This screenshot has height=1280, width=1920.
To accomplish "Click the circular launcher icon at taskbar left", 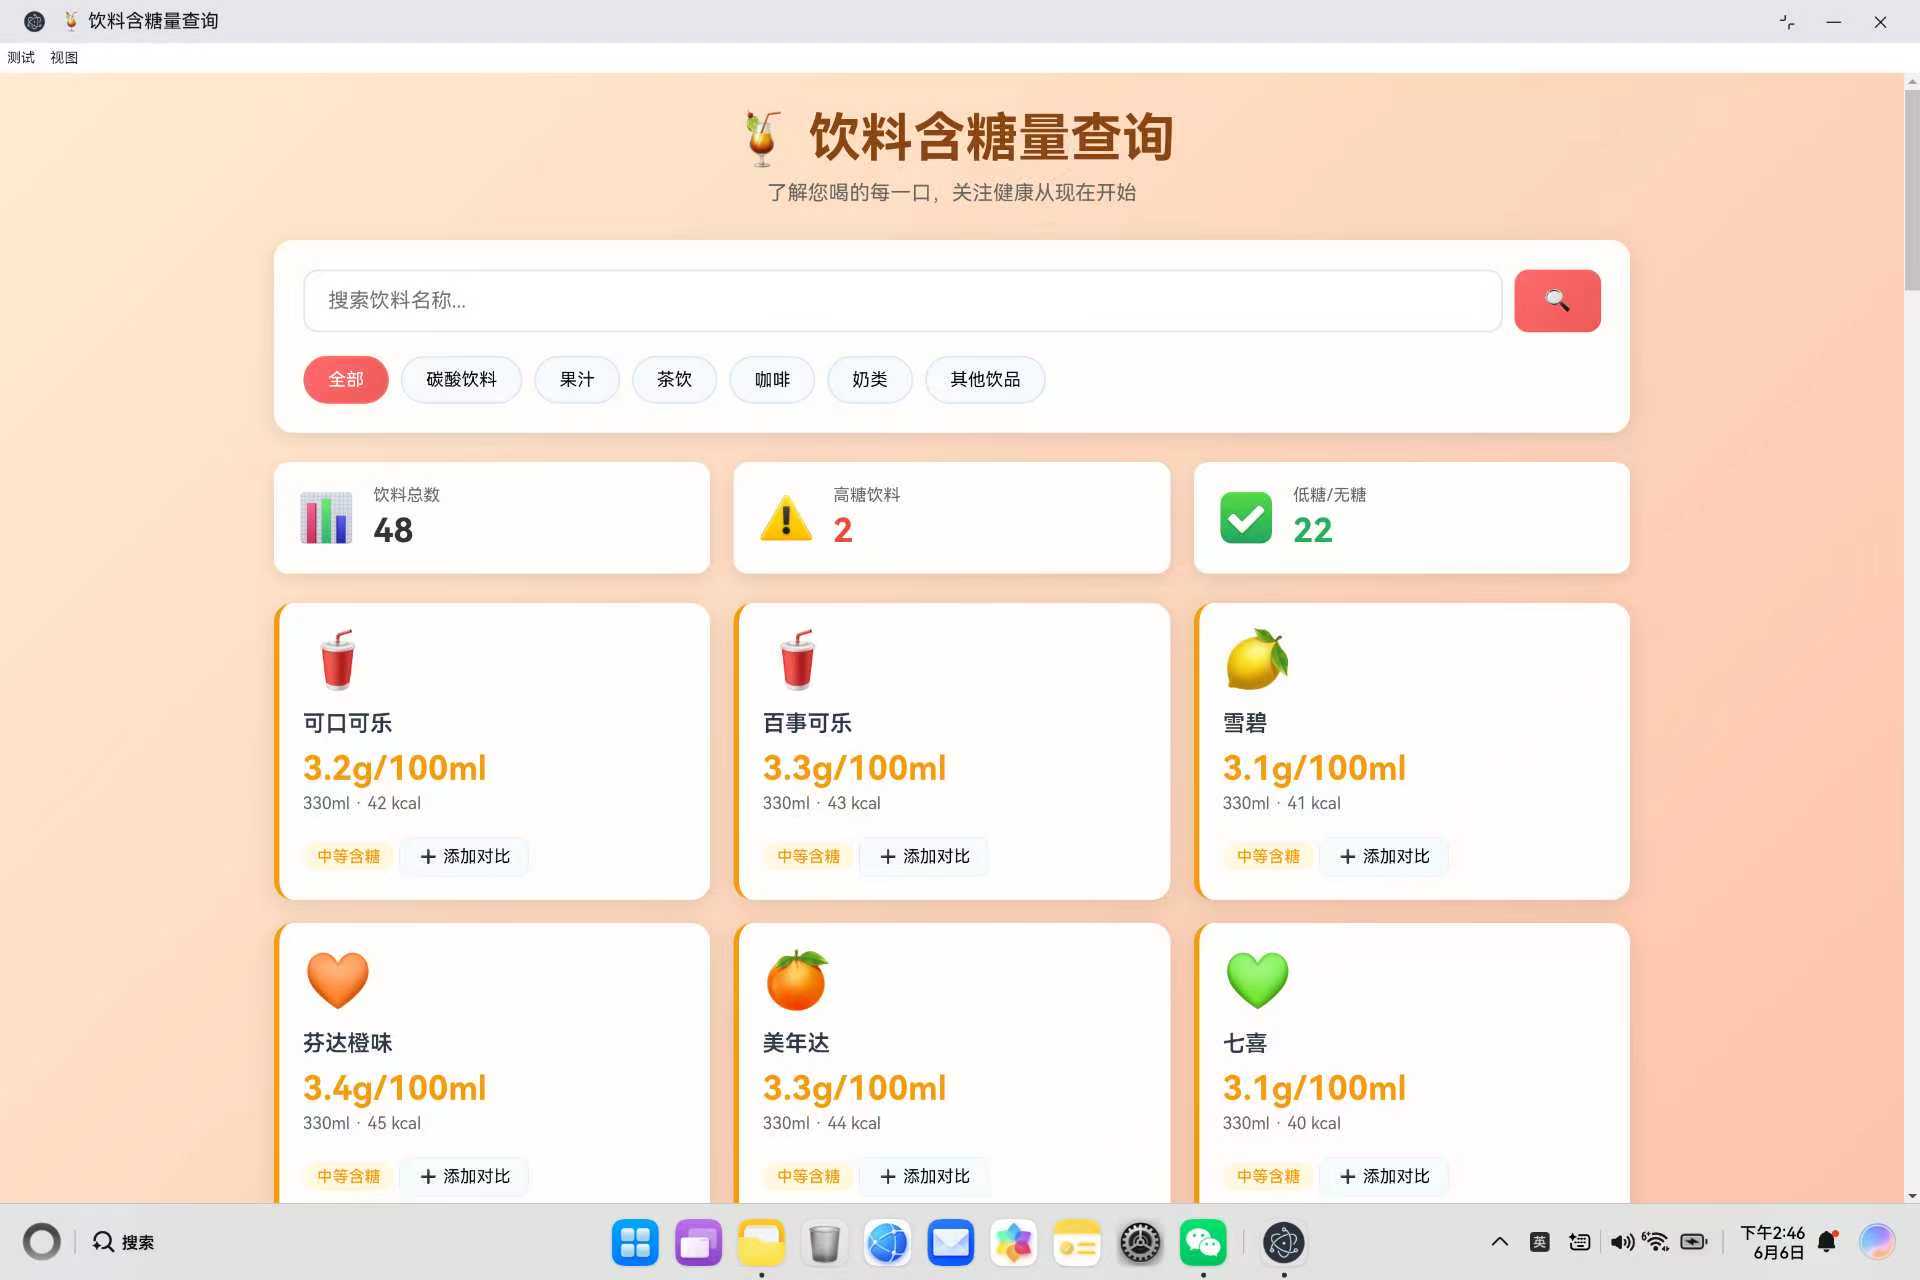I will [x=41, y=1242].
